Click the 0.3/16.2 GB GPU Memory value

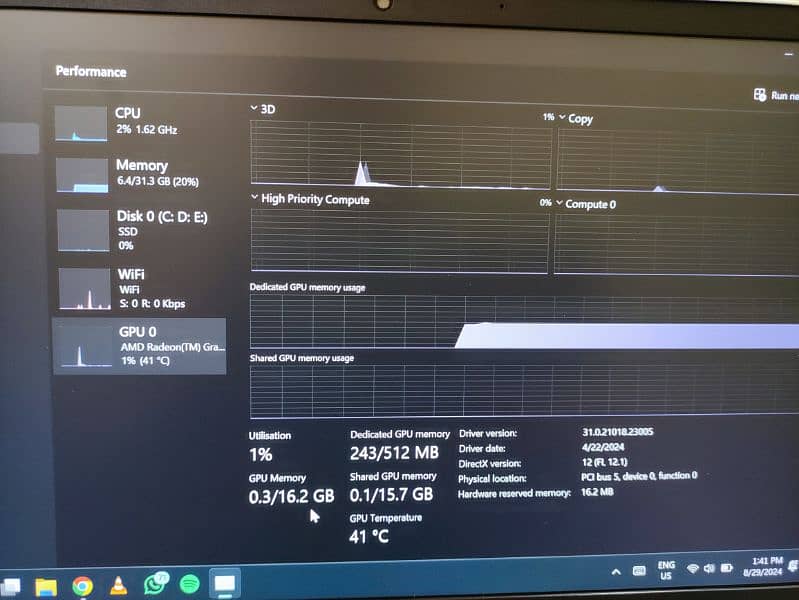pos(291,497)
